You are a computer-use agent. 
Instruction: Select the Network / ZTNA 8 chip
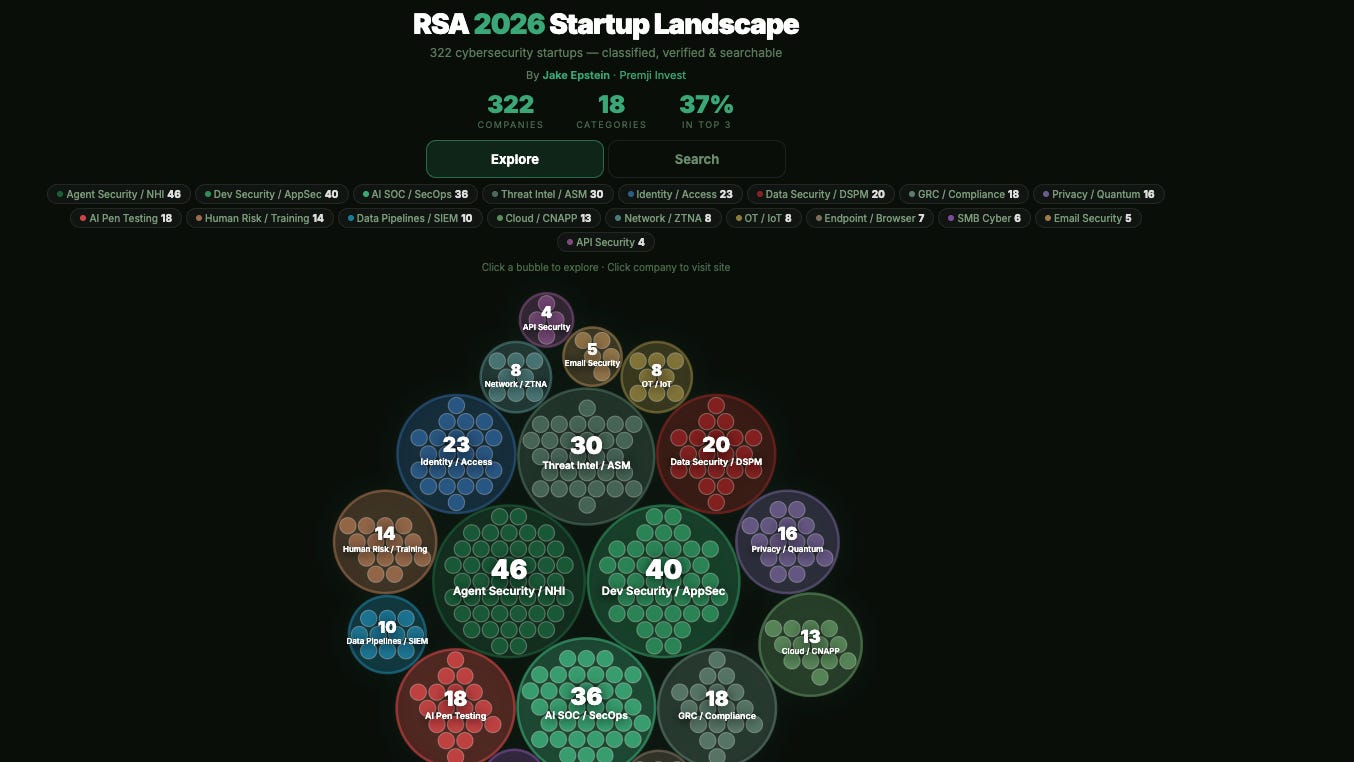click(664, 218)
